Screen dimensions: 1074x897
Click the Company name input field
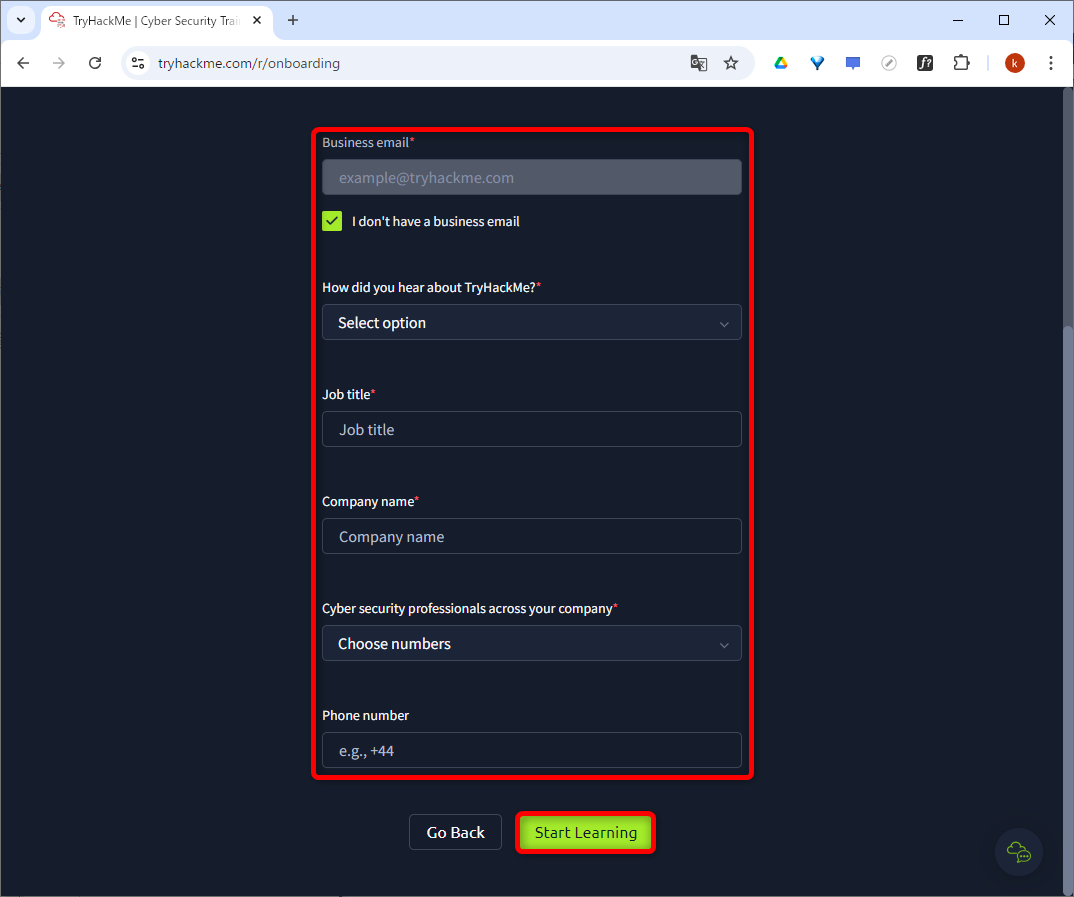[x=532, y=537]
